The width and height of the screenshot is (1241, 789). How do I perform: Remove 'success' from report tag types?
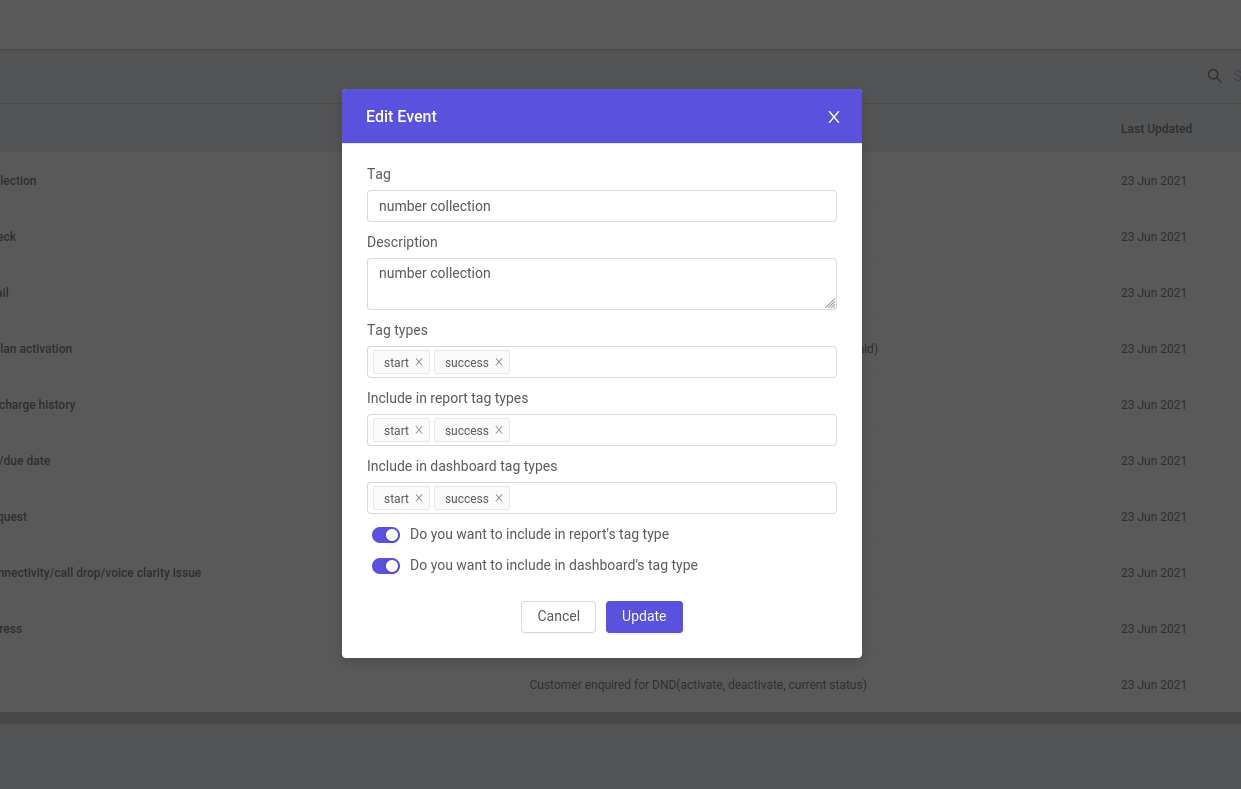point(499,430)
